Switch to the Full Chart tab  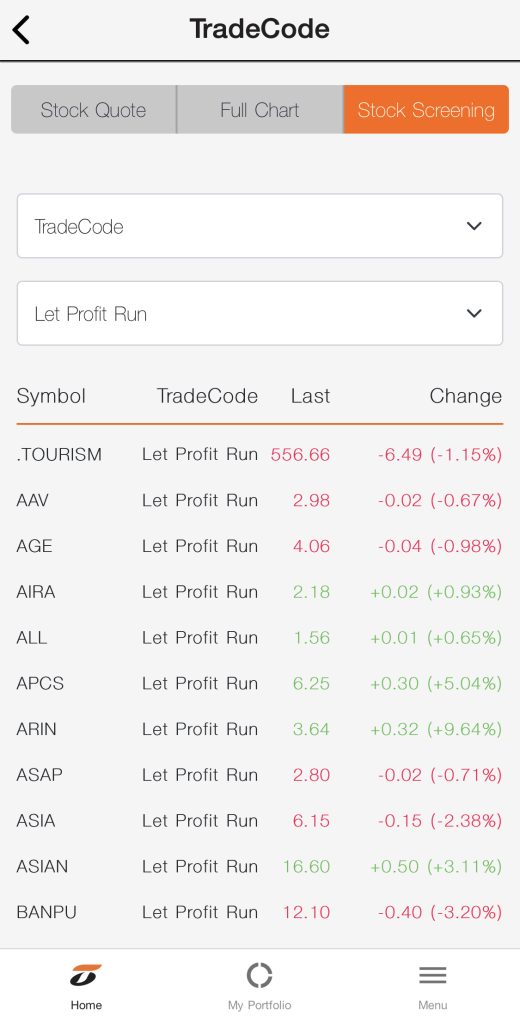260,110
